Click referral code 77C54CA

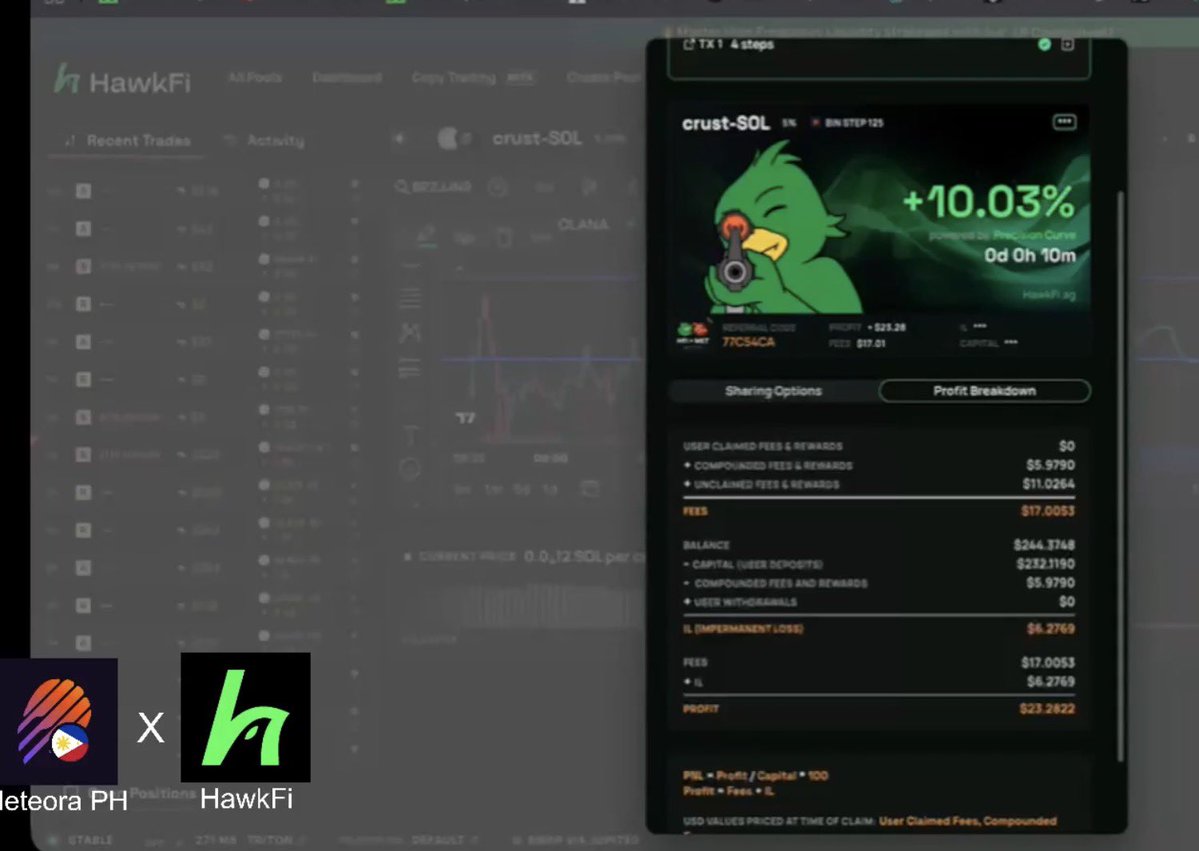748,342
